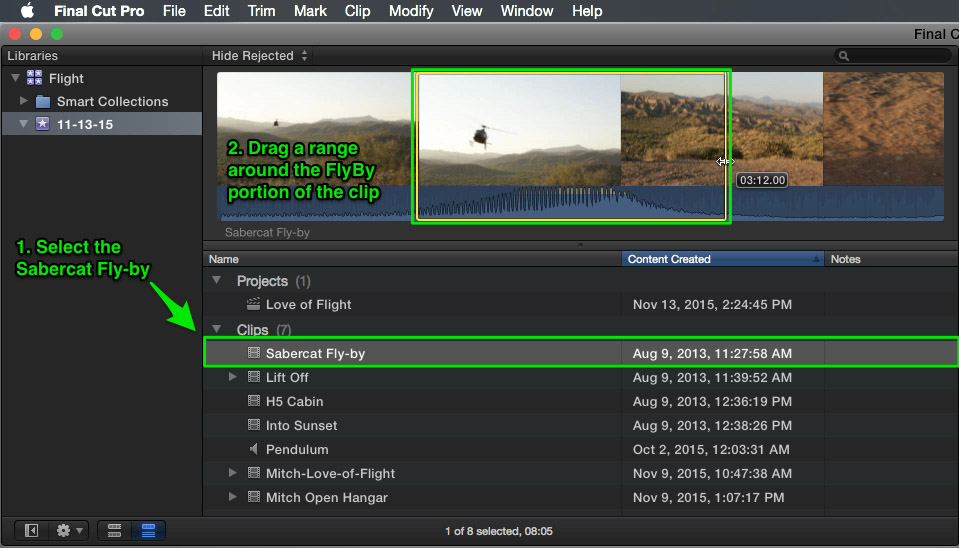
Task: Click the Nov 9, 2015, 1:07:17 PM date cell
Action: pos(708,497)
